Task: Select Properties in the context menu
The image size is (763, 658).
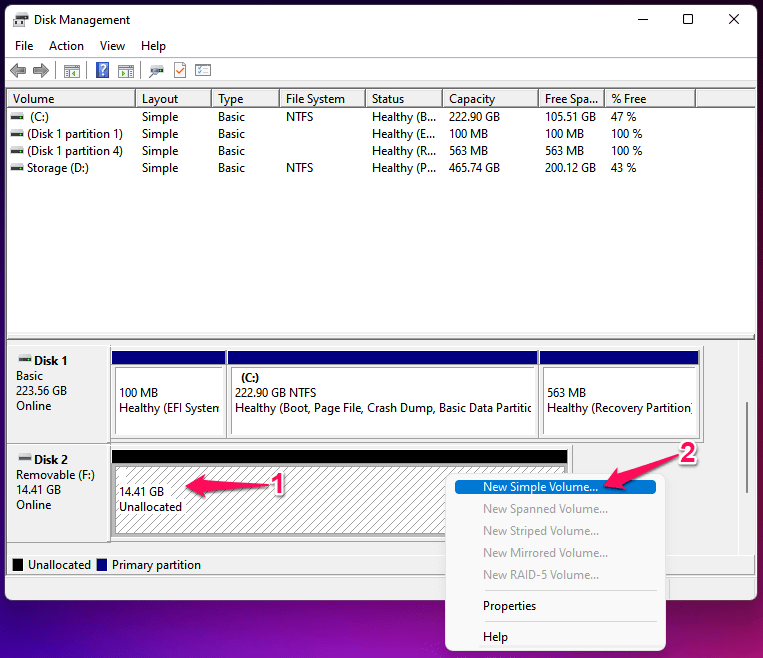Action: tap(509, 606)
